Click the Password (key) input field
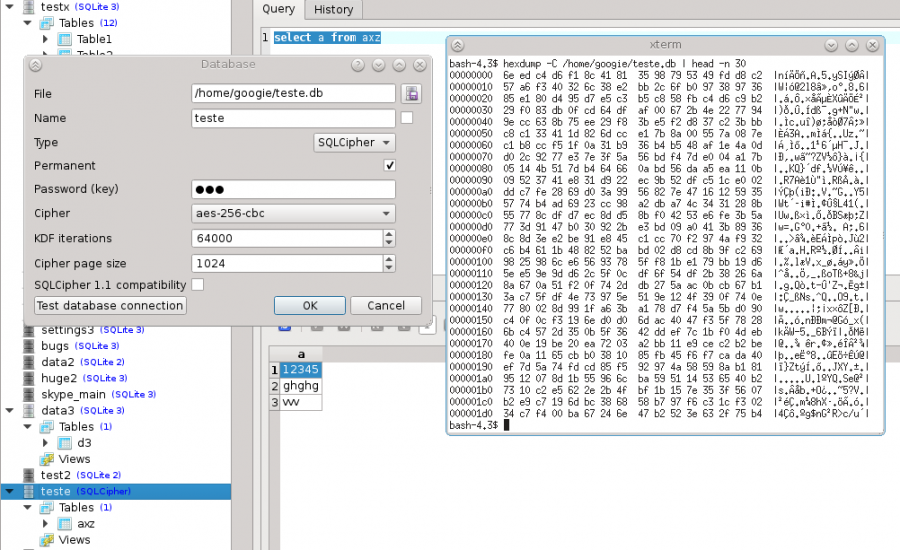 (293, 190)
